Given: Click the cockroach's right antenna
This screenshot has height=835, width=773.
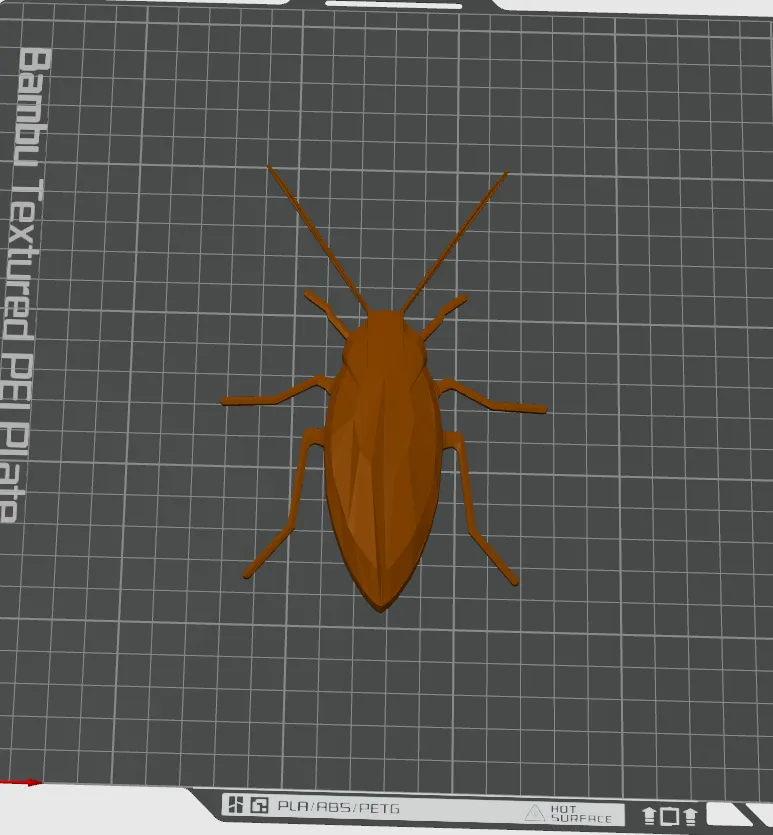Looking at the screenshot, I should coord(455,240).
